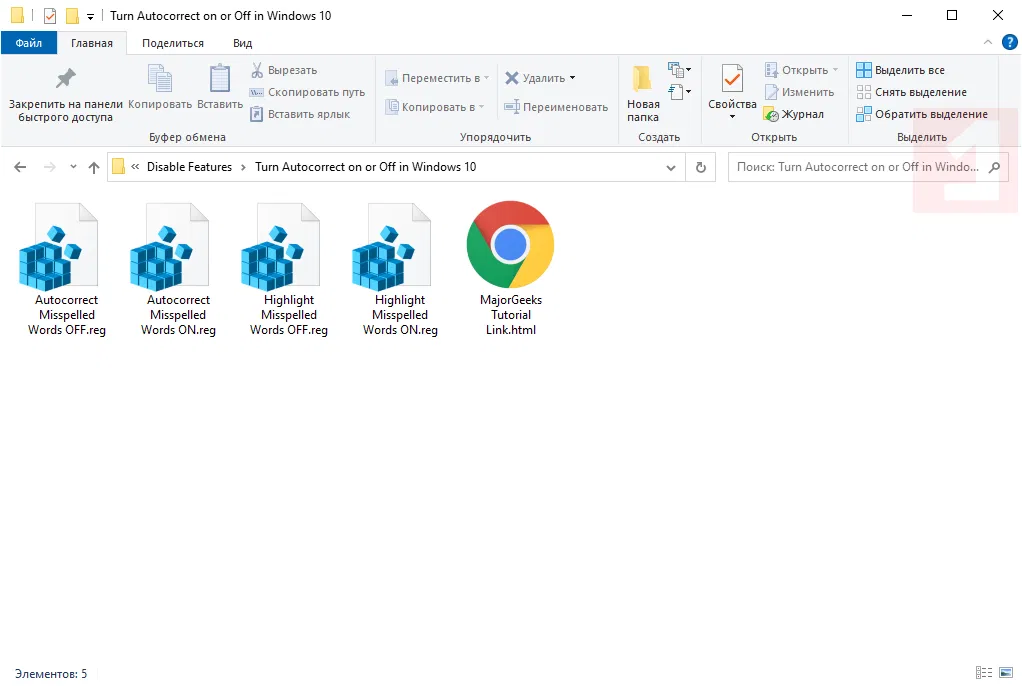Viewport: 1022px width, 686px height.
Task: Open the Журнал history command
Action: click(x=794, y=114)
